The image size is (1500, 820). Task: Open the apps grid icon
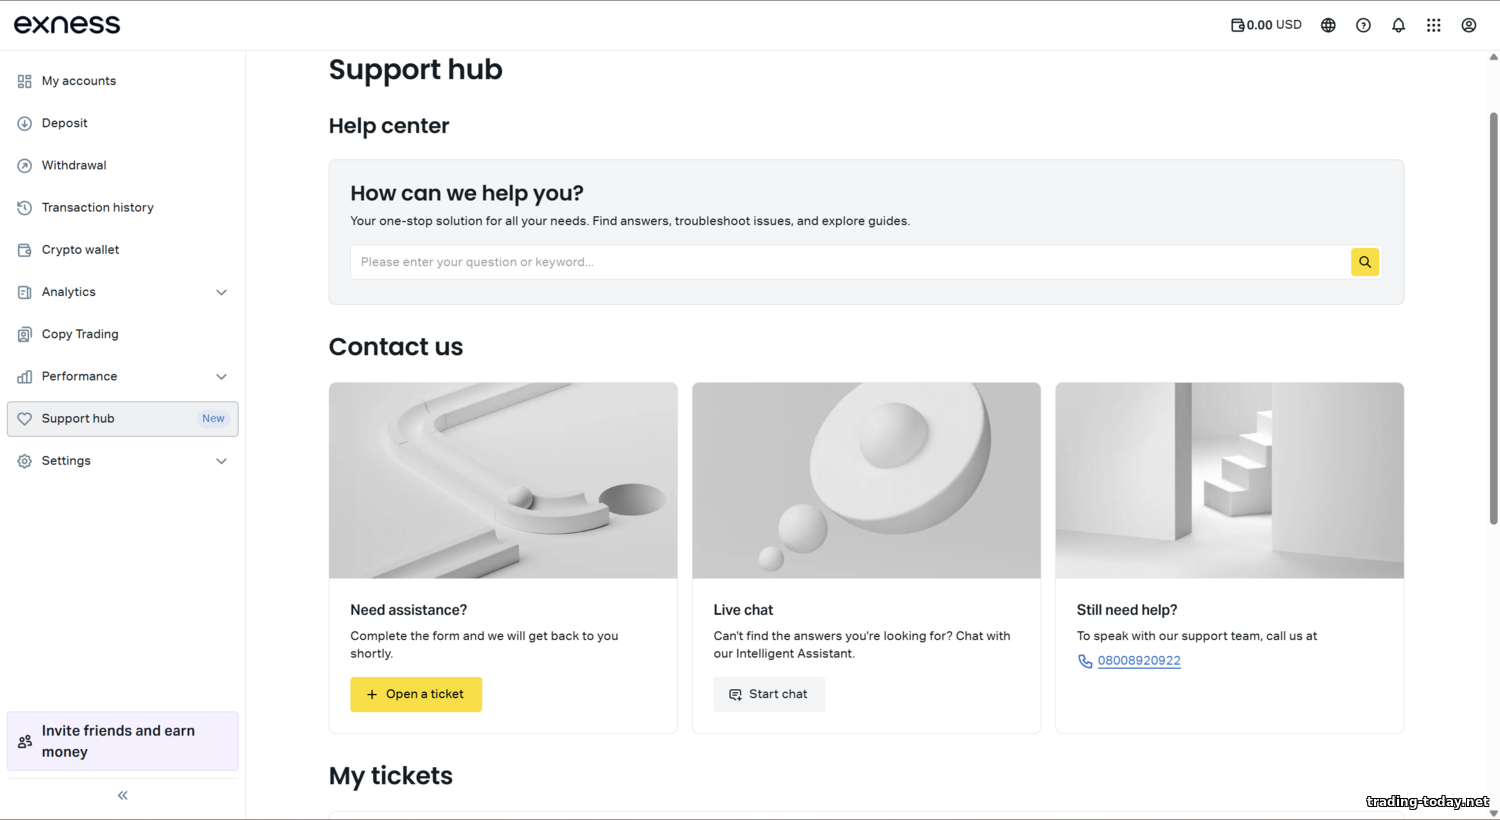[1433, 25]
